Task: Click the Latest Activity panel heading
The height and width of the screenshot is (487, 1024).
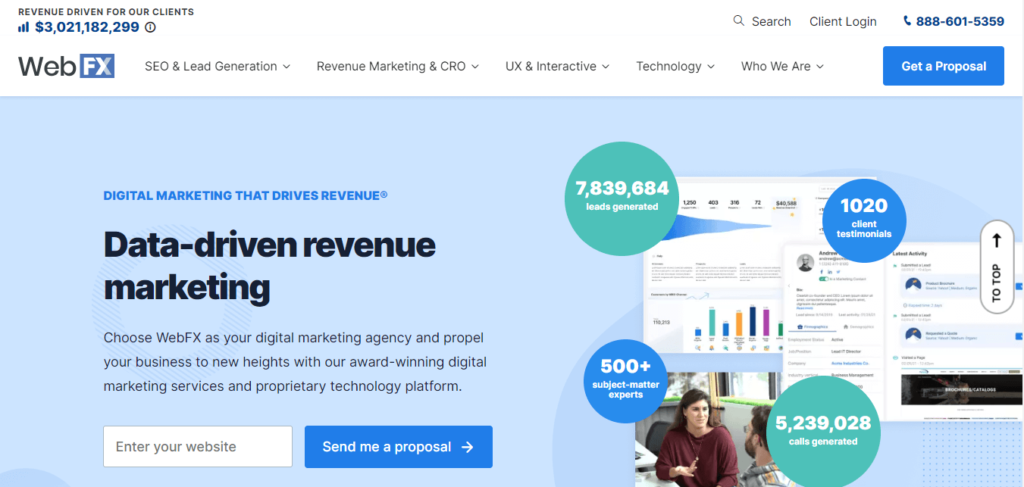Action: pos(910,253)
